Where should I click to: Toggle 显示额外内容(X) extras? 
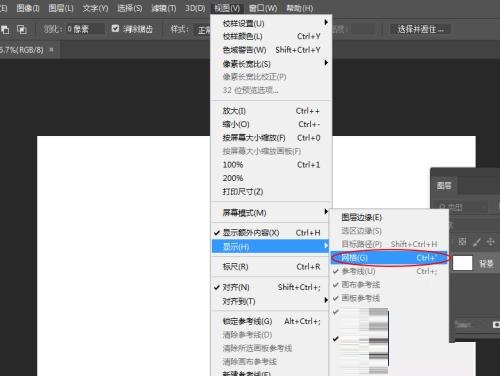[x=270, y=233]
